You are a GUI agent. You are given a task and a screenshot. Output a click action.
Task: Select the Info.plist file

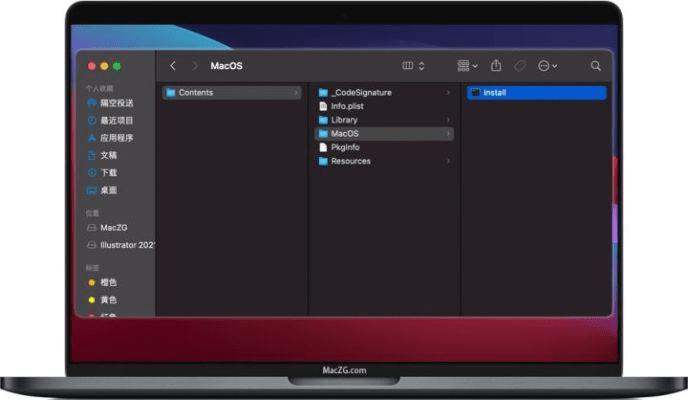click(350, 106)
